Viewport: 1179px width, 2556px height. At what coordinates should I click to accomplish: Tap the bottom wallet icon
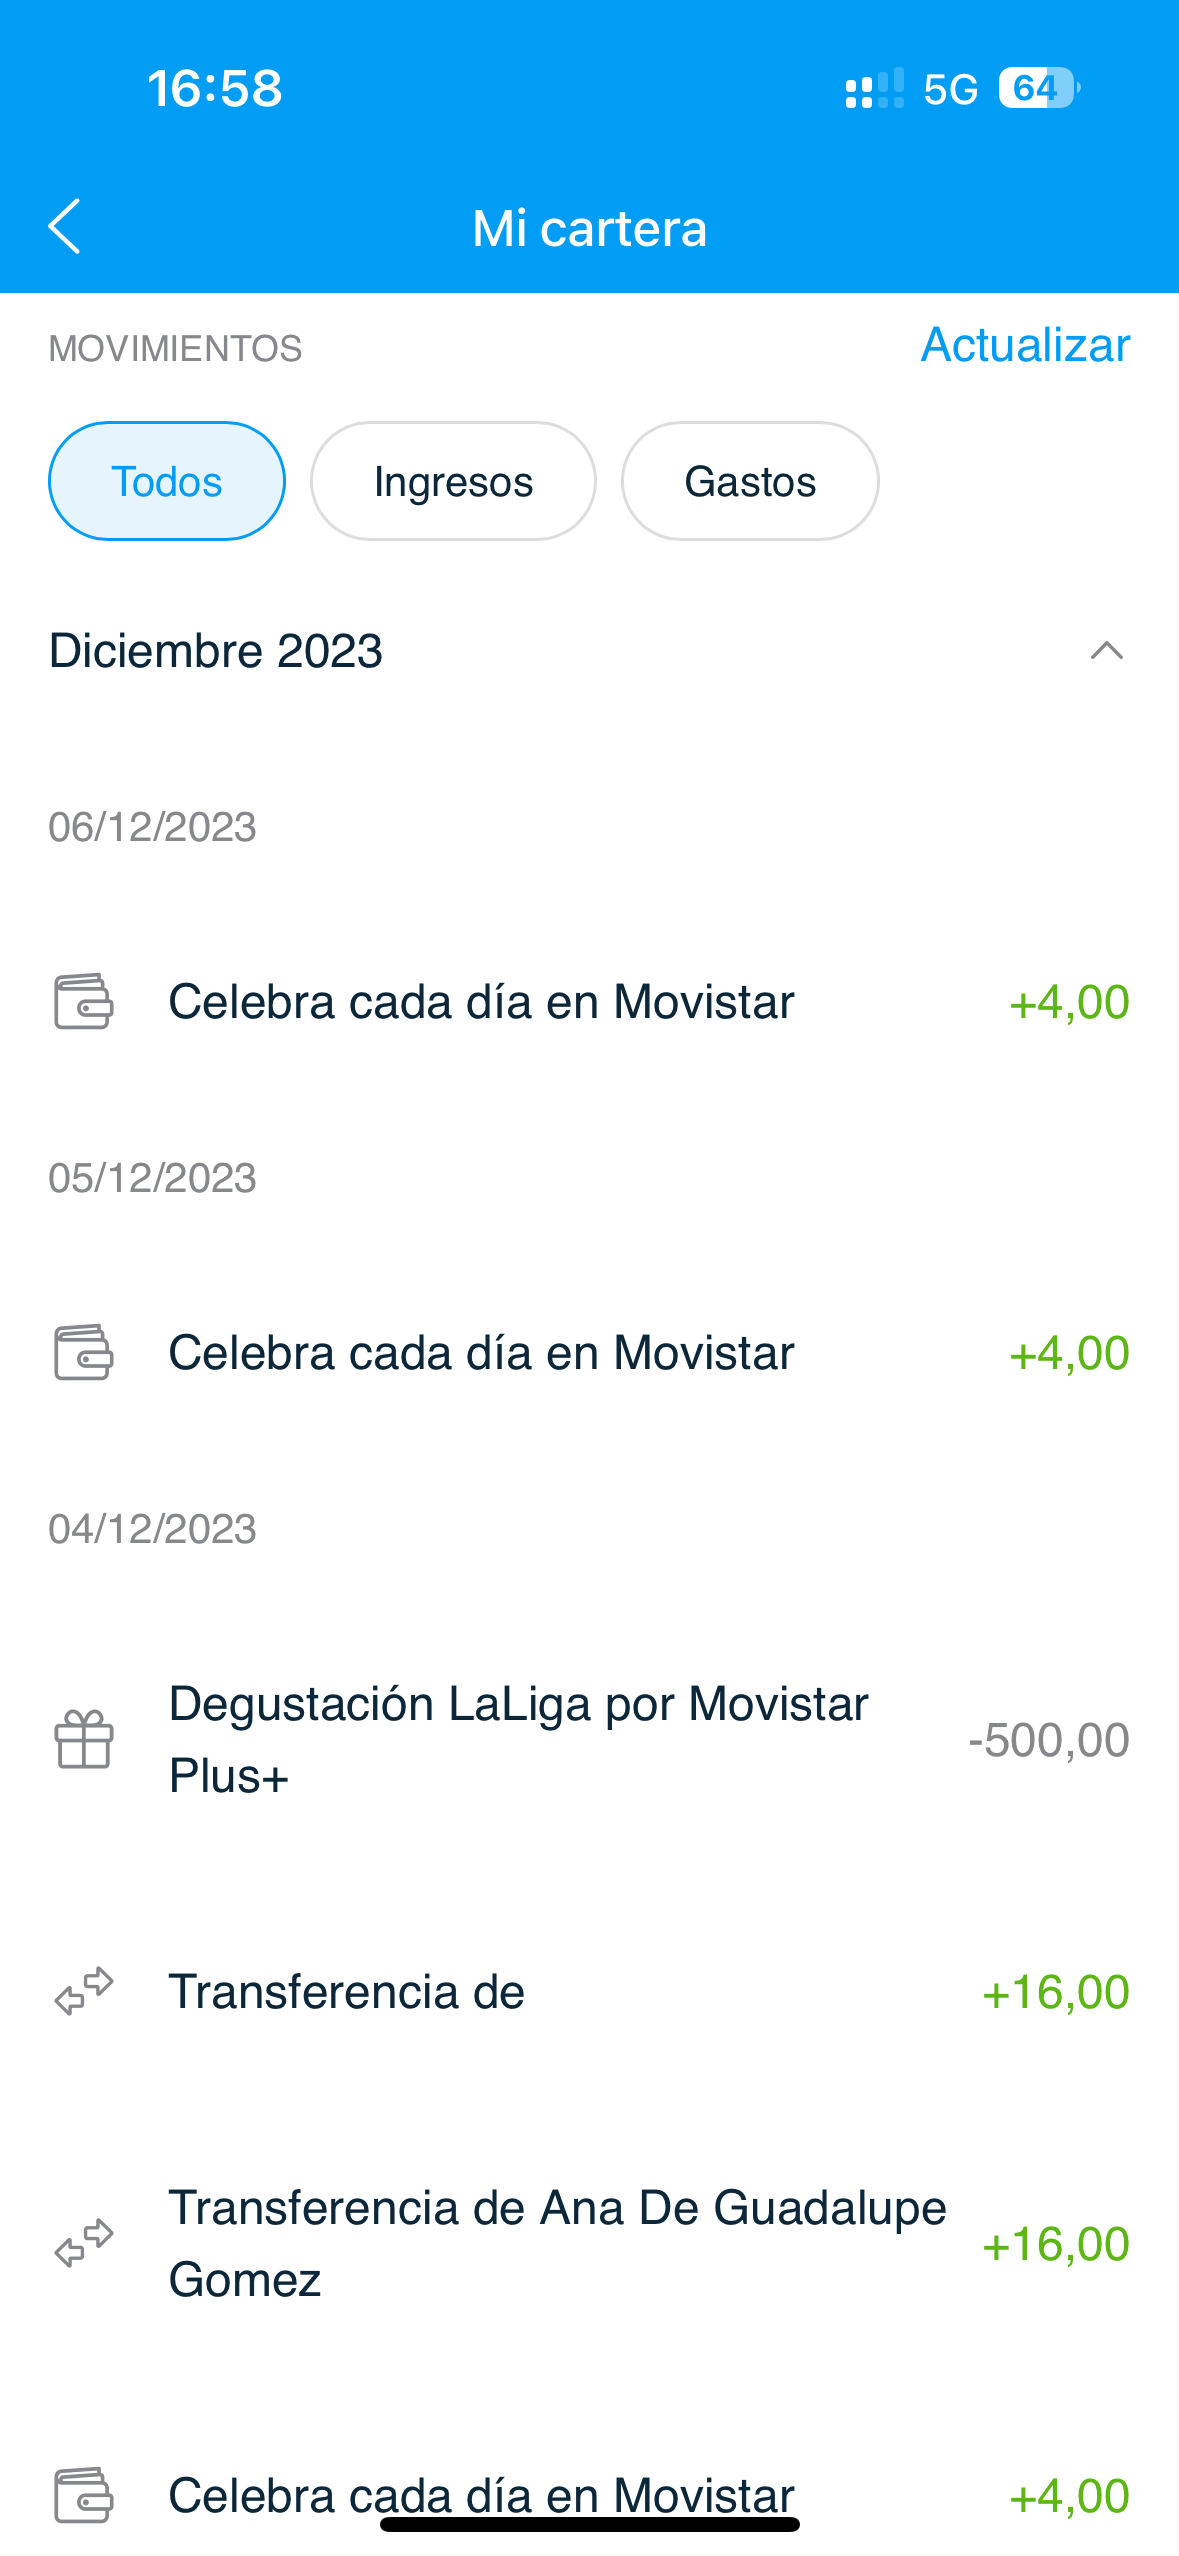83,2495
